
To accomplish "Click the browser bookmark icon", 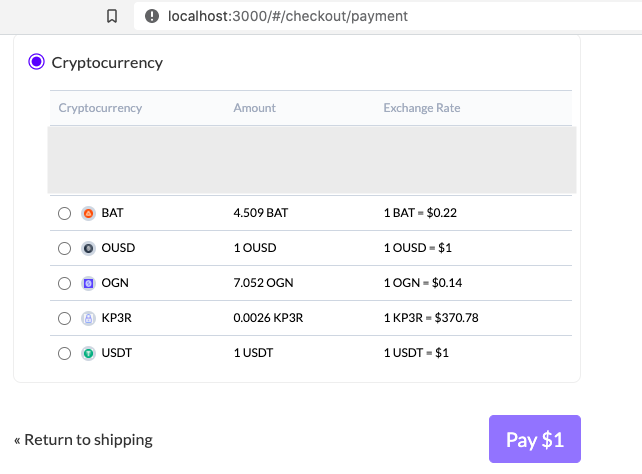I will [x=112, y=16].
